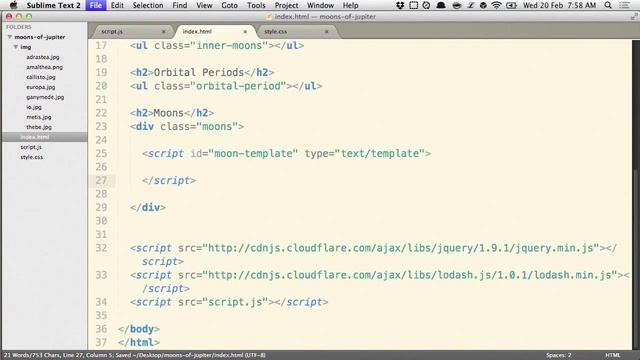Open the View menu
The image size is (640, 360).
tap(204, 5)
